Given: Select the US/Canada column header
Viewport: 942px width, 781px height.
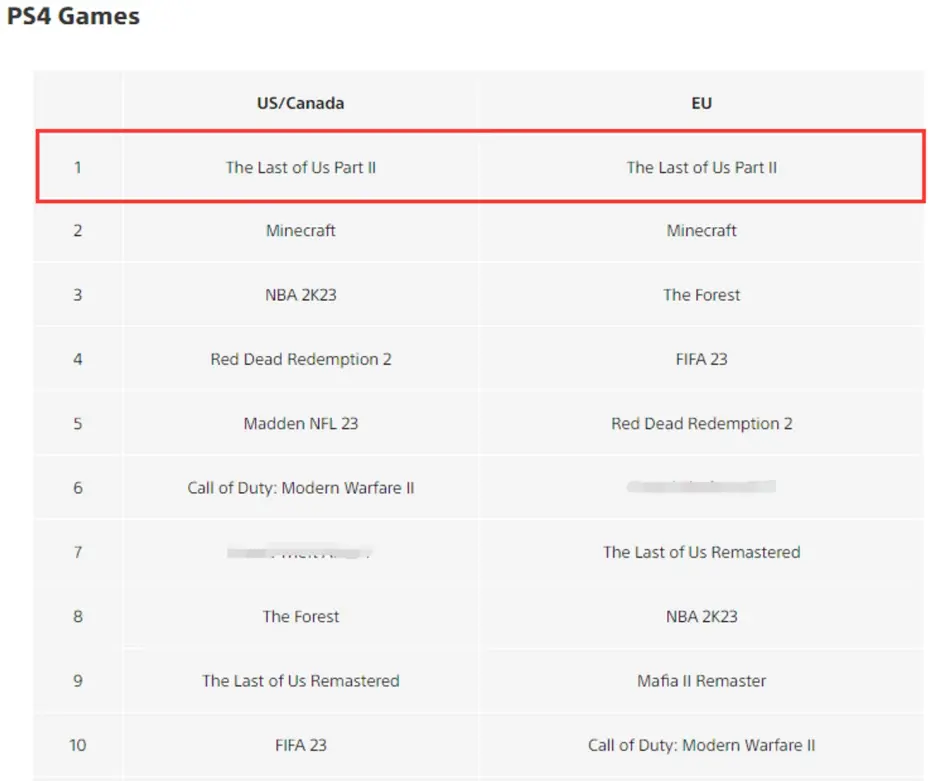Looking at the screenshot, I should 300,103.
